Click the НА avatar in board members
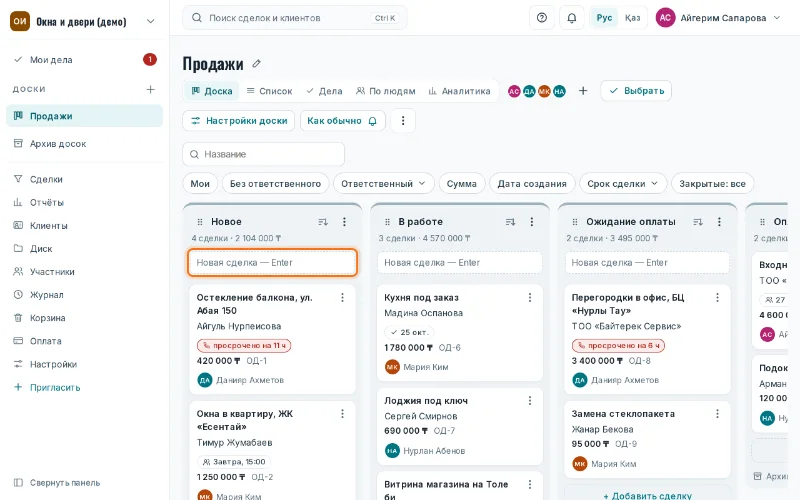The image size is (800, 500). [559, 91]
